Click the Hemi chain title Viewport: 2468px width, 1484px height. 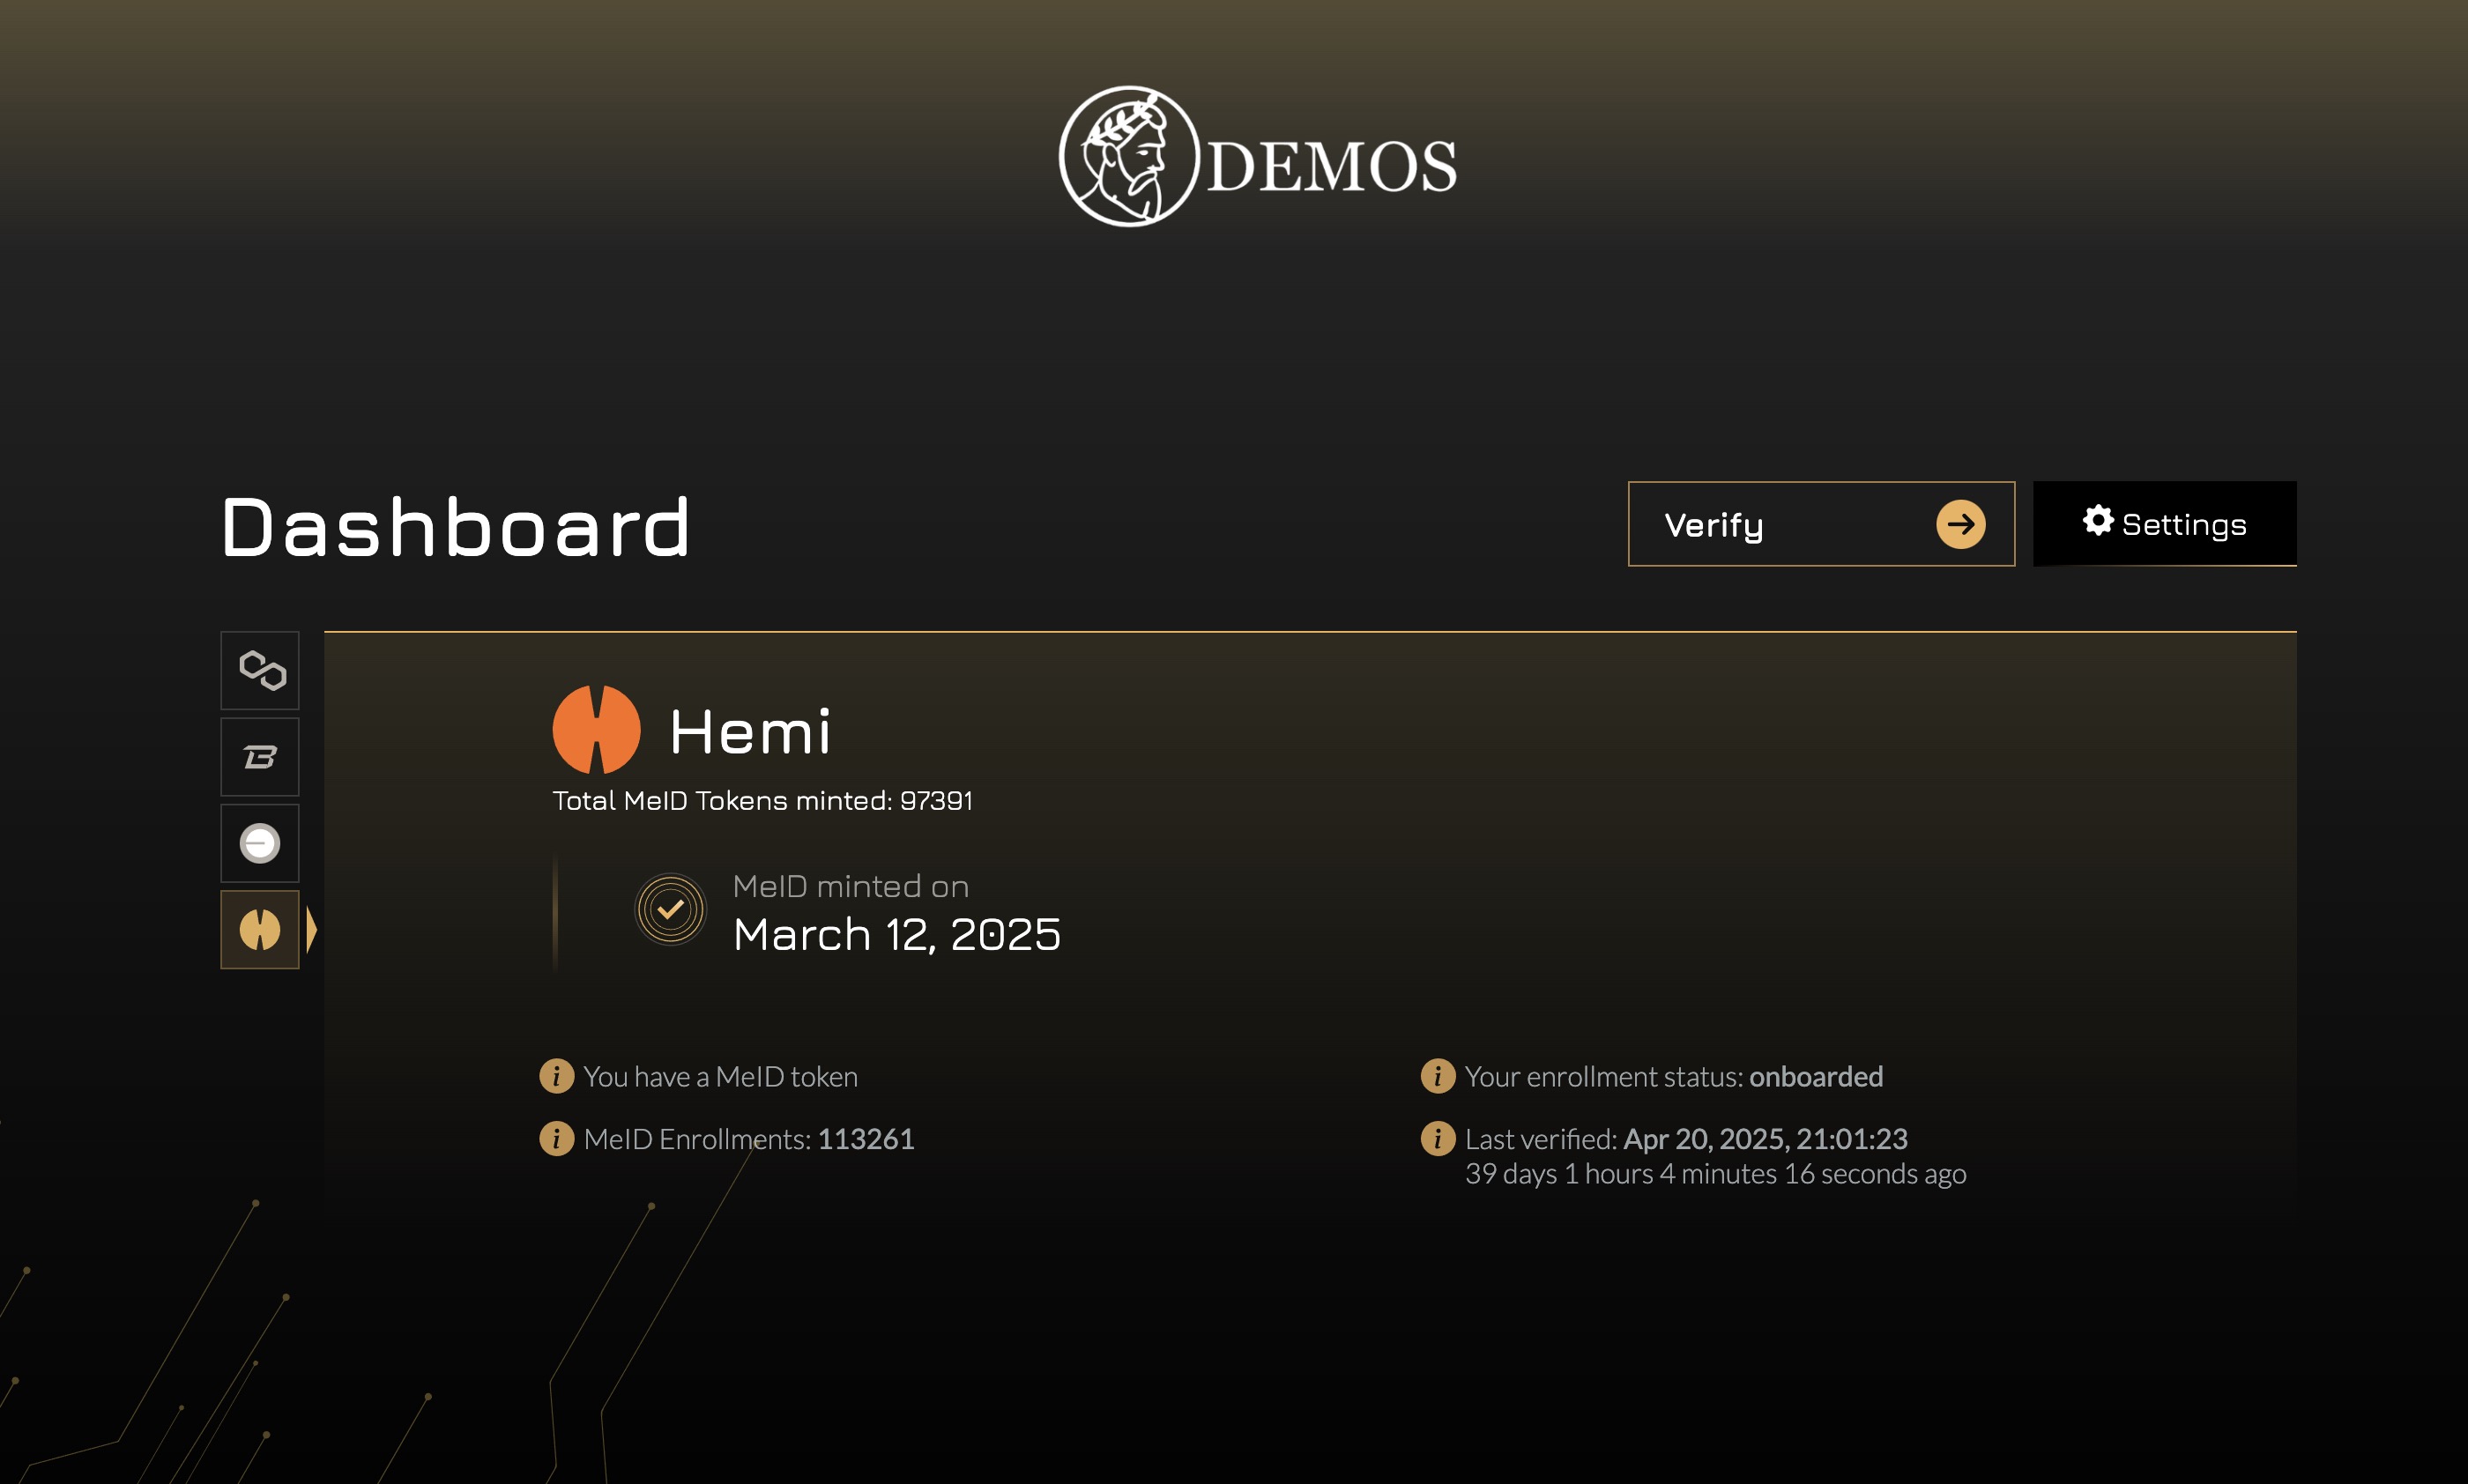coord(750,732)
